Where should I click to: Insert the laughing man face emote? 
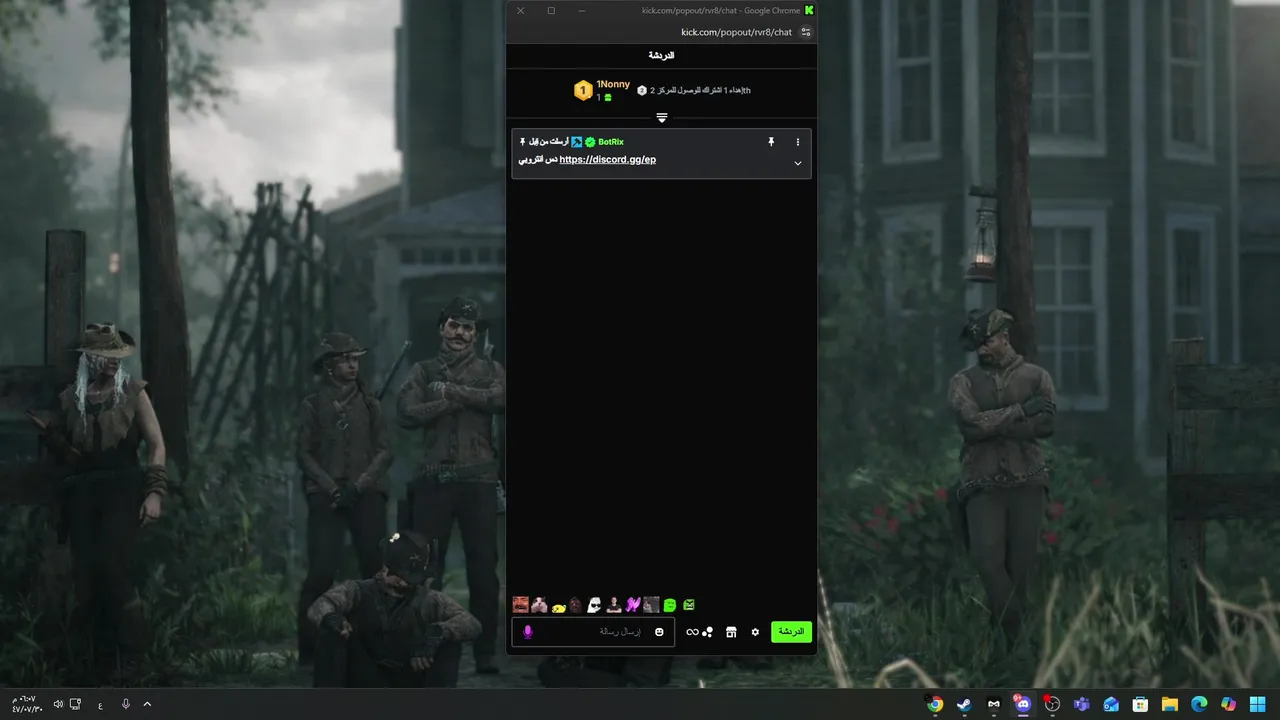click(x=520, y=605)
